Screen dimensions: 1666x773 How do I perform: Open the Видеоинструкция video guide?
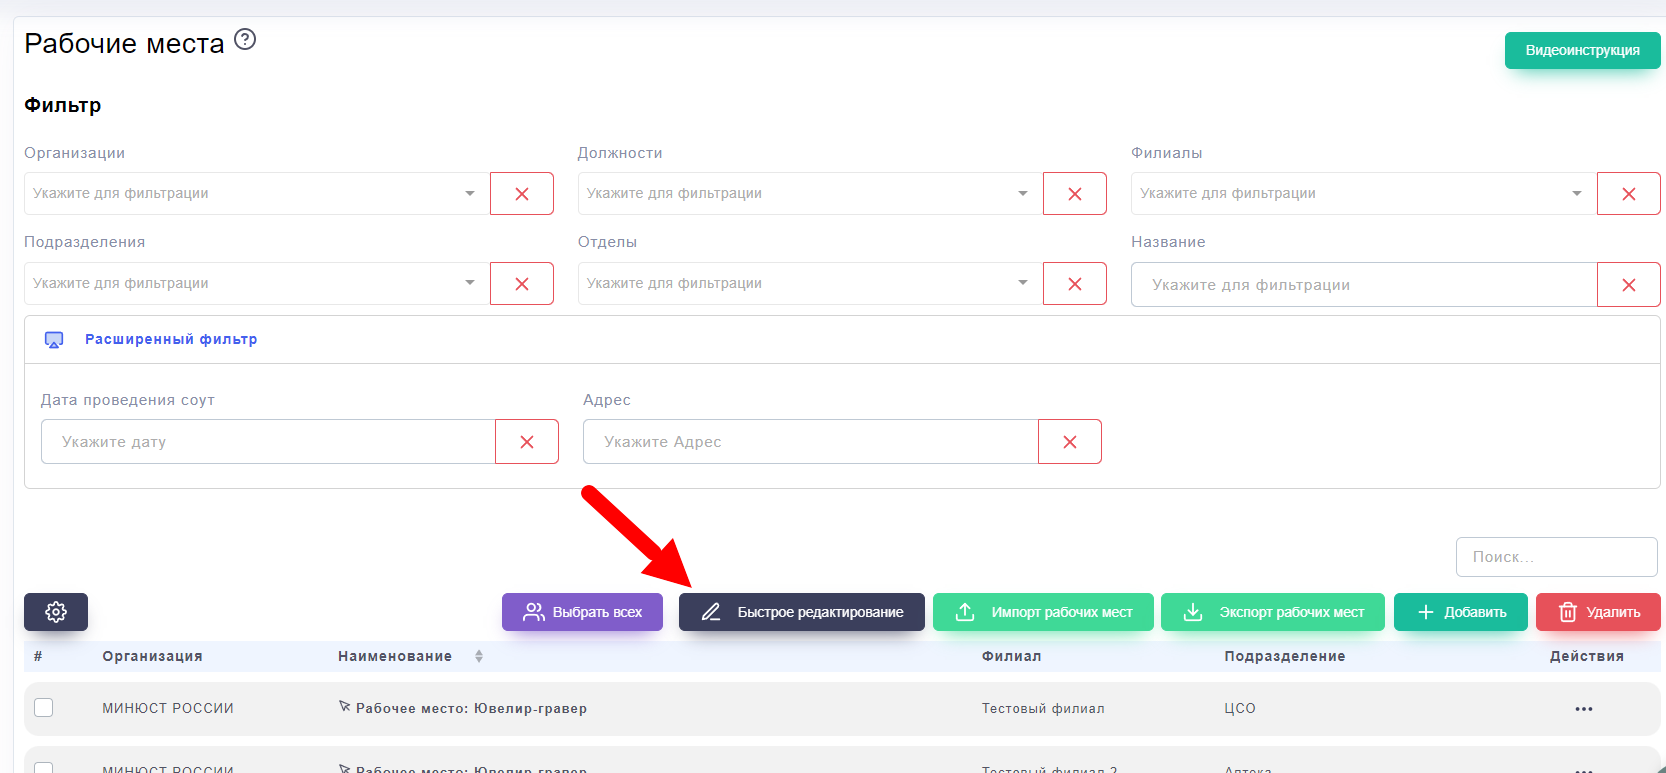point(1582,51)
